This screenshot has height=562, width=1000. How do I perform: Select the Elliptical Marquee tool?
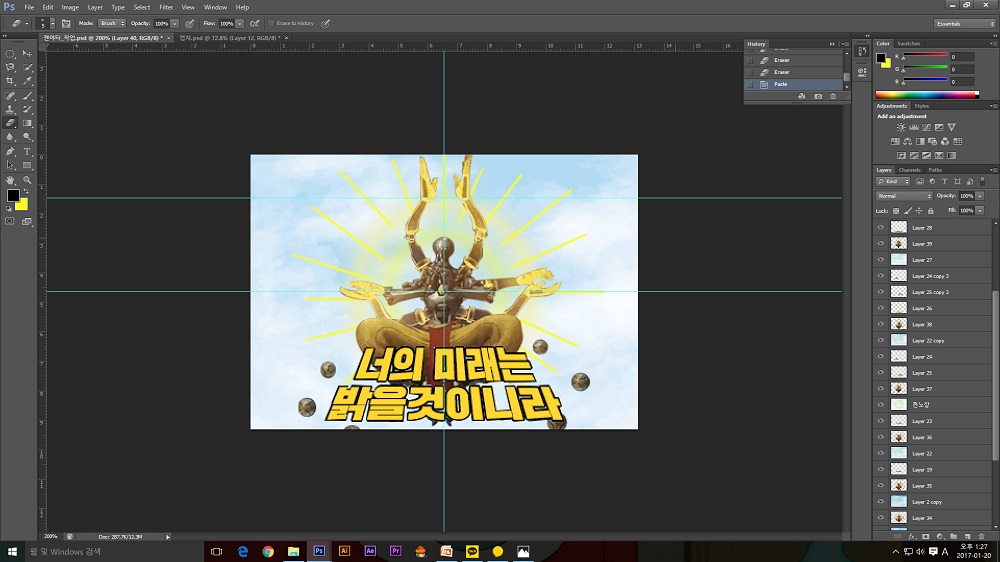coord(10,54)
